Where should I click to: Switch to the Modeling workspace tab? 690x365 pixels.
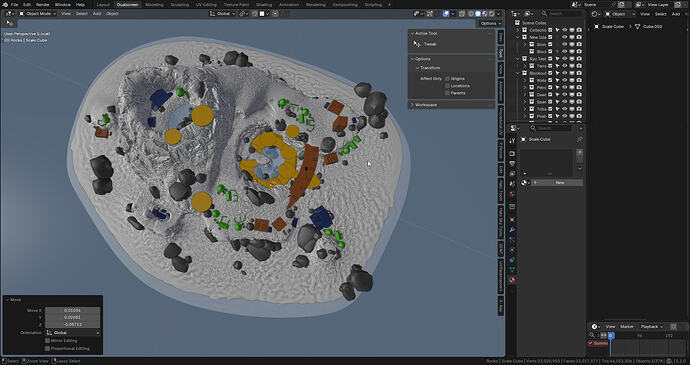pyautogui.click(x=154, y=4)
